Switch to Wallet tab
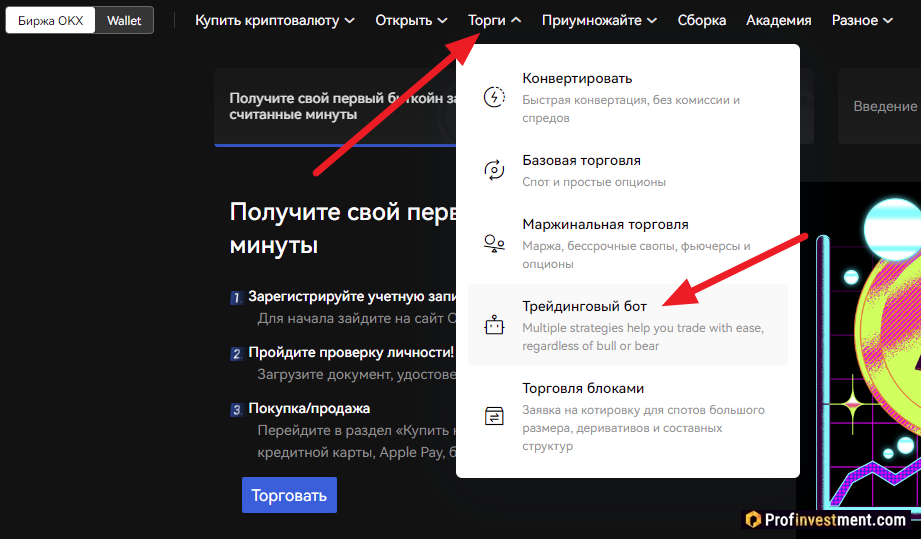The height and width of the screenshot is (539, 921). [x=124, y=21]
